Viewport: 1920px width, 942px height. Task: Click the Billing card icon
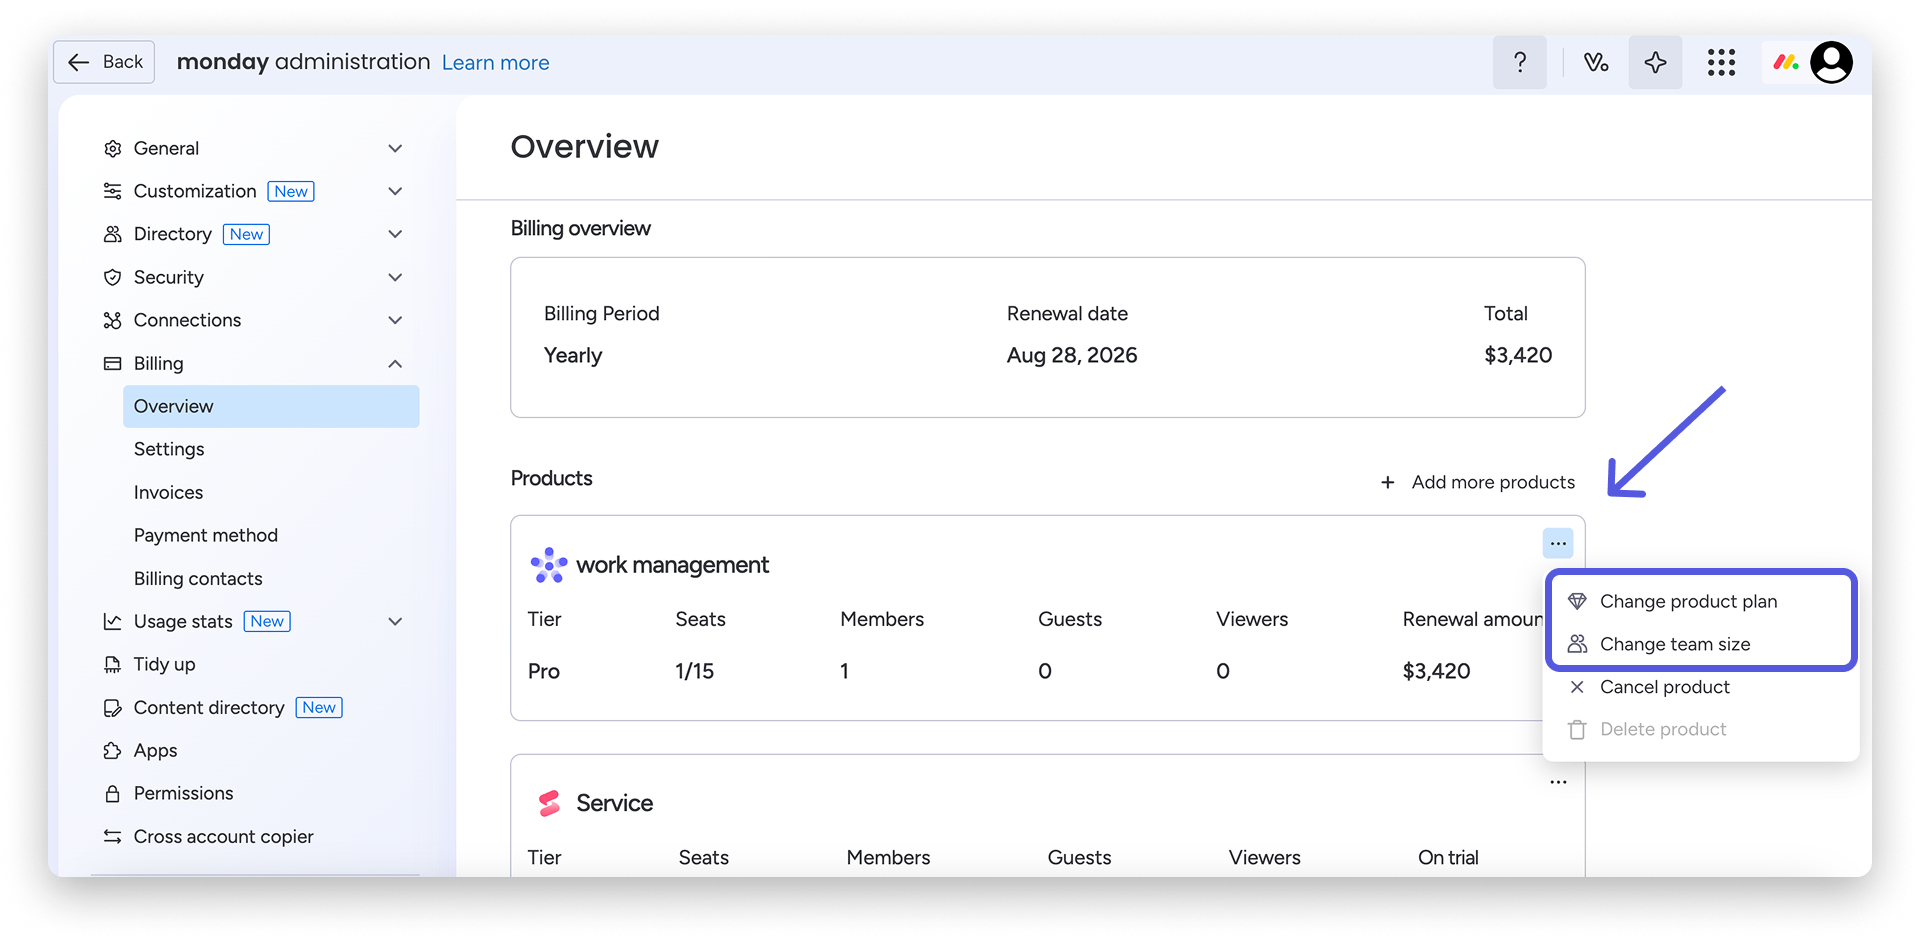point(113,363)
